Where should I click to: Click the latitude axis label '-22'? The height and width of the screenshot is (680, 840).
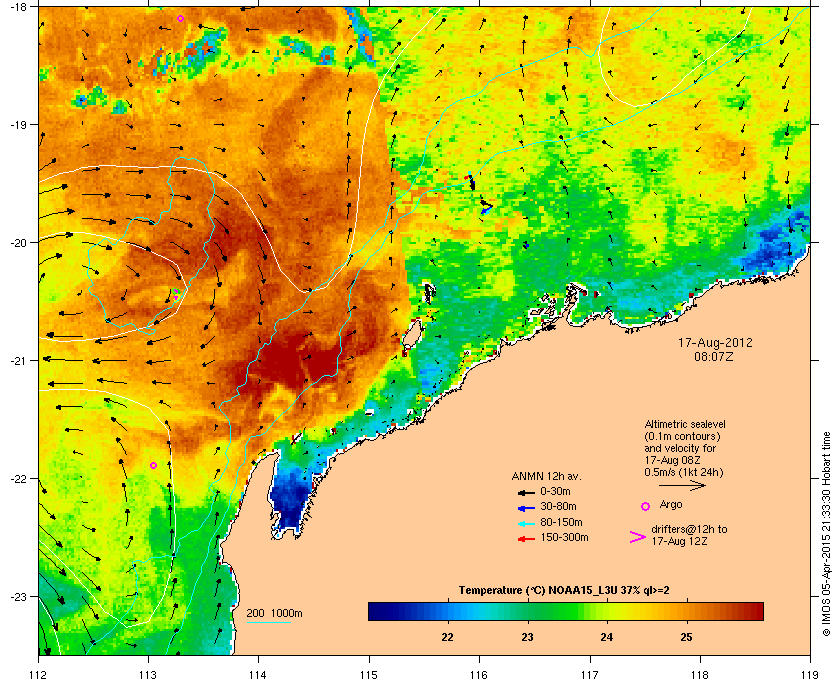click(18, 479)
